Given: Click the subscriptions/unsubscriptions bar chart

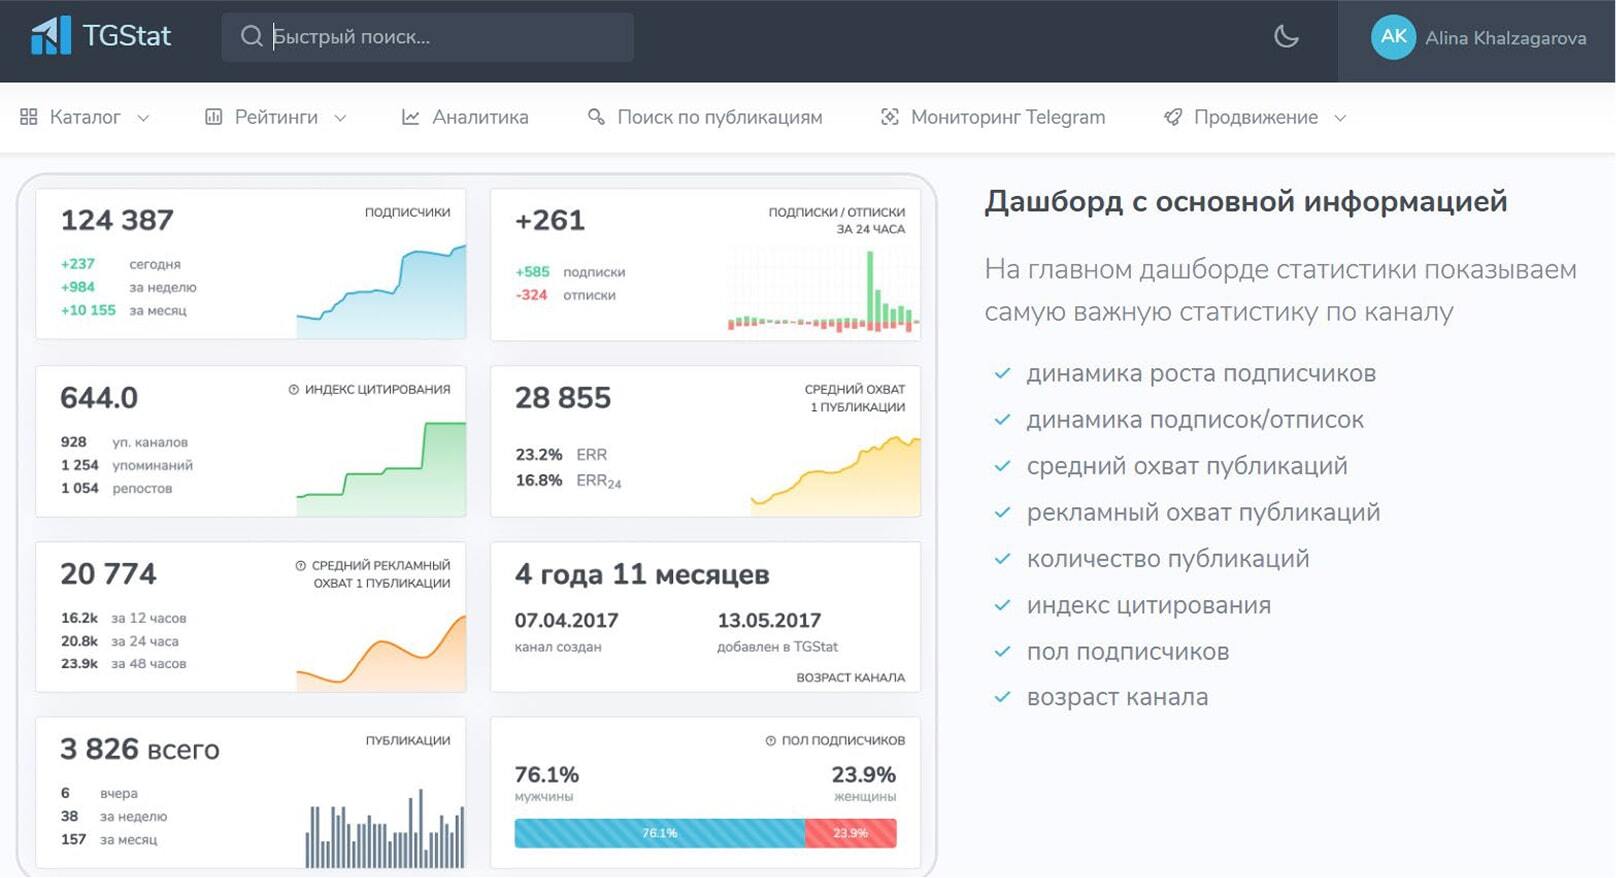Looking at the screenshot, I should point(823,290).
